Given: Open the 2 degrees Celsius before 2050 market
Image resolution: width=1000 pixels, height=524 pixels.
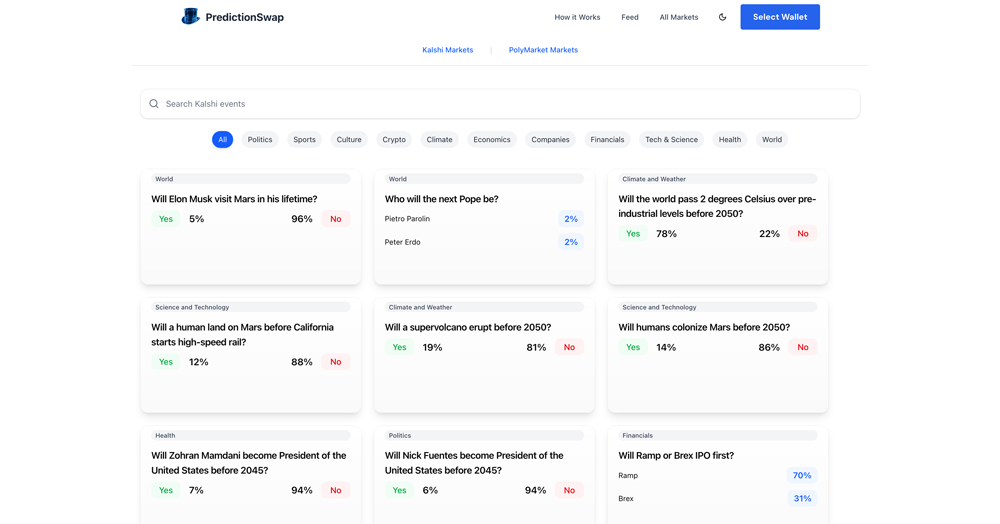Looking at the screenshot, I should point(717,206).
